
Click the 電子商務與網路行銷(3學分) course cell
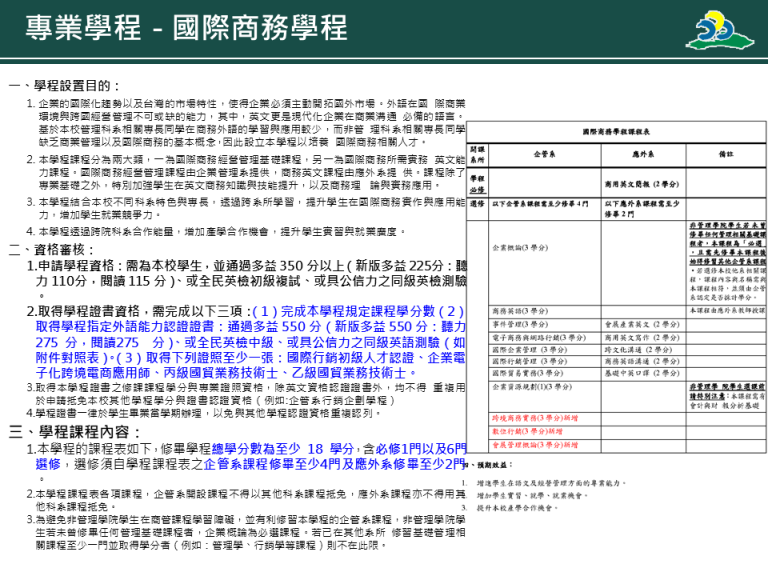tap(544, 337)
